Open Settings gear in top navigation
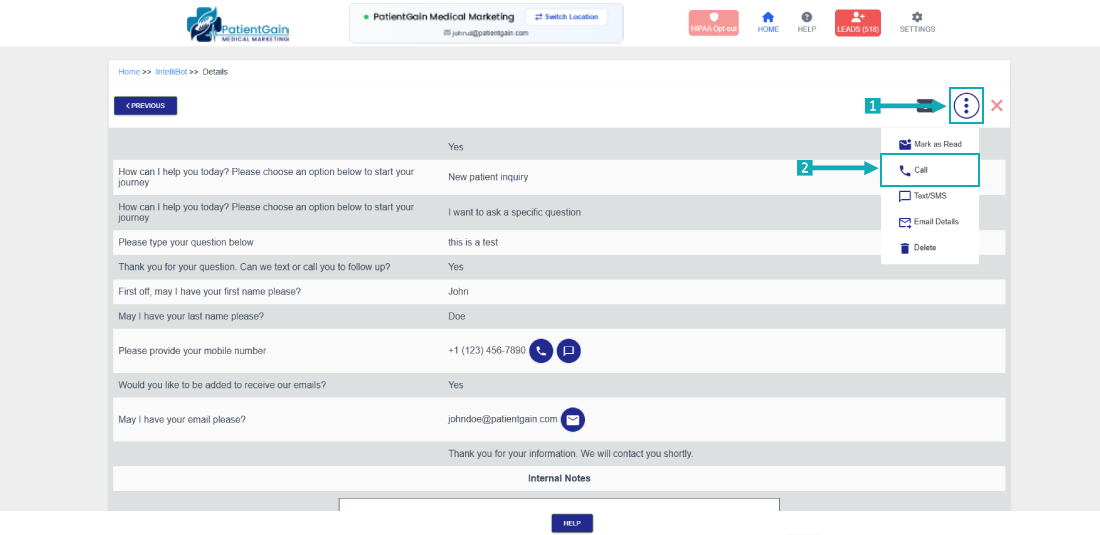Image resolution: width=1100 pixels, height=535 pixels. (x=917, y=22)
